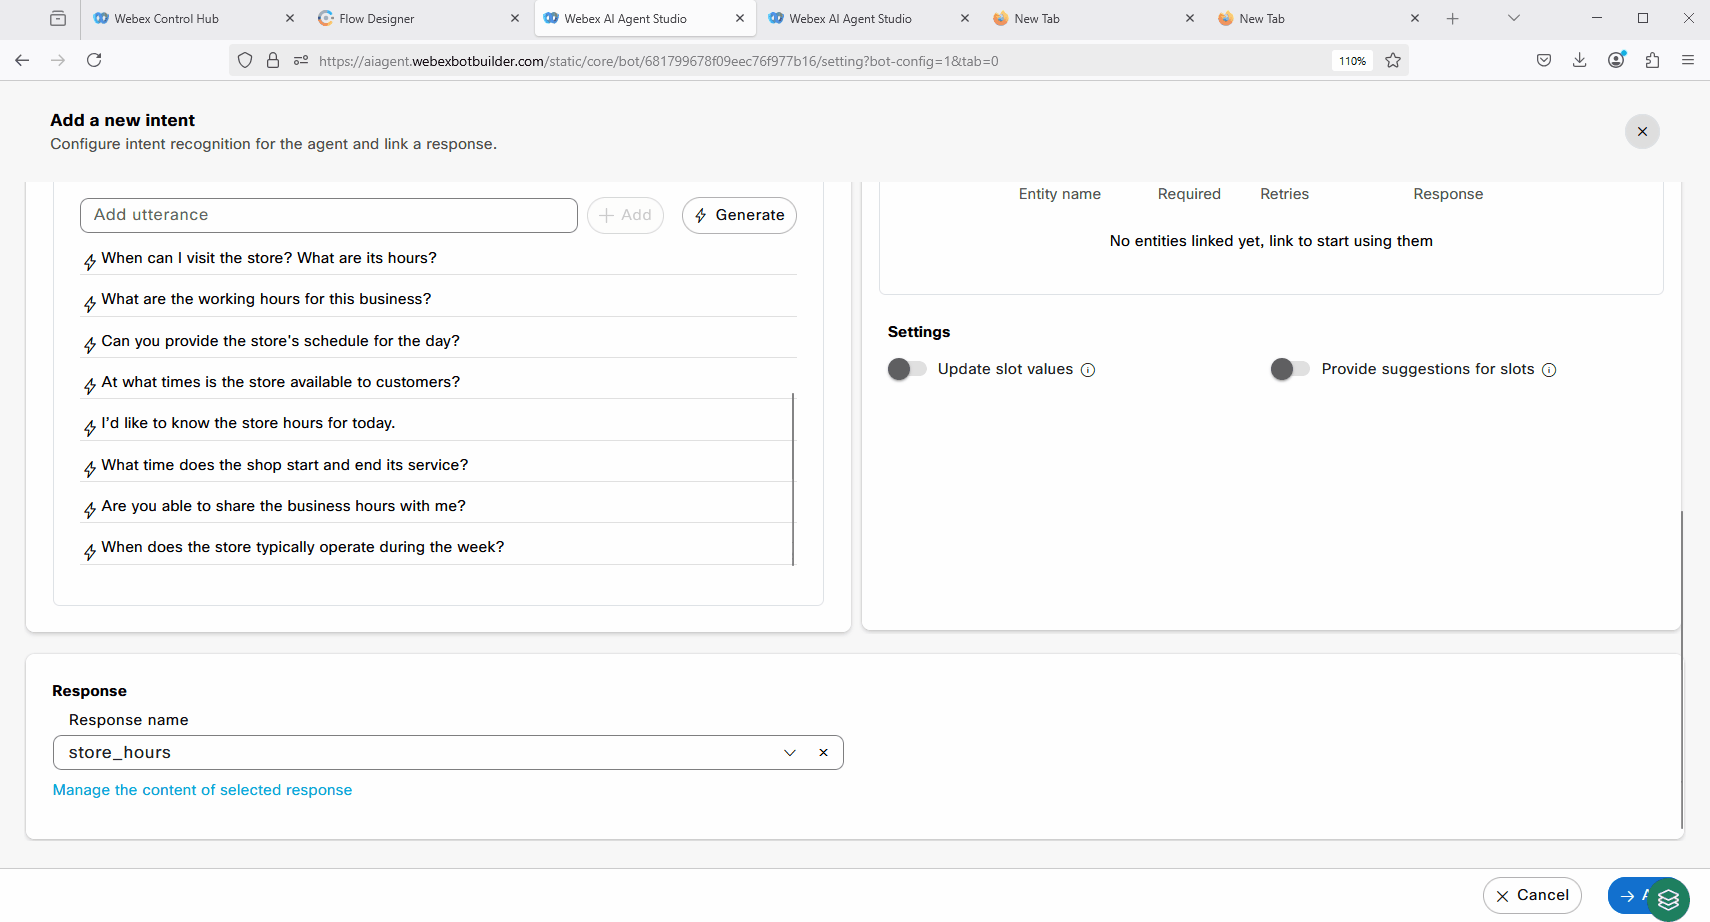Screen dimensions: 1710x922
Task: Enable the Update slot values toggle
Action: [x=907, y=369]
